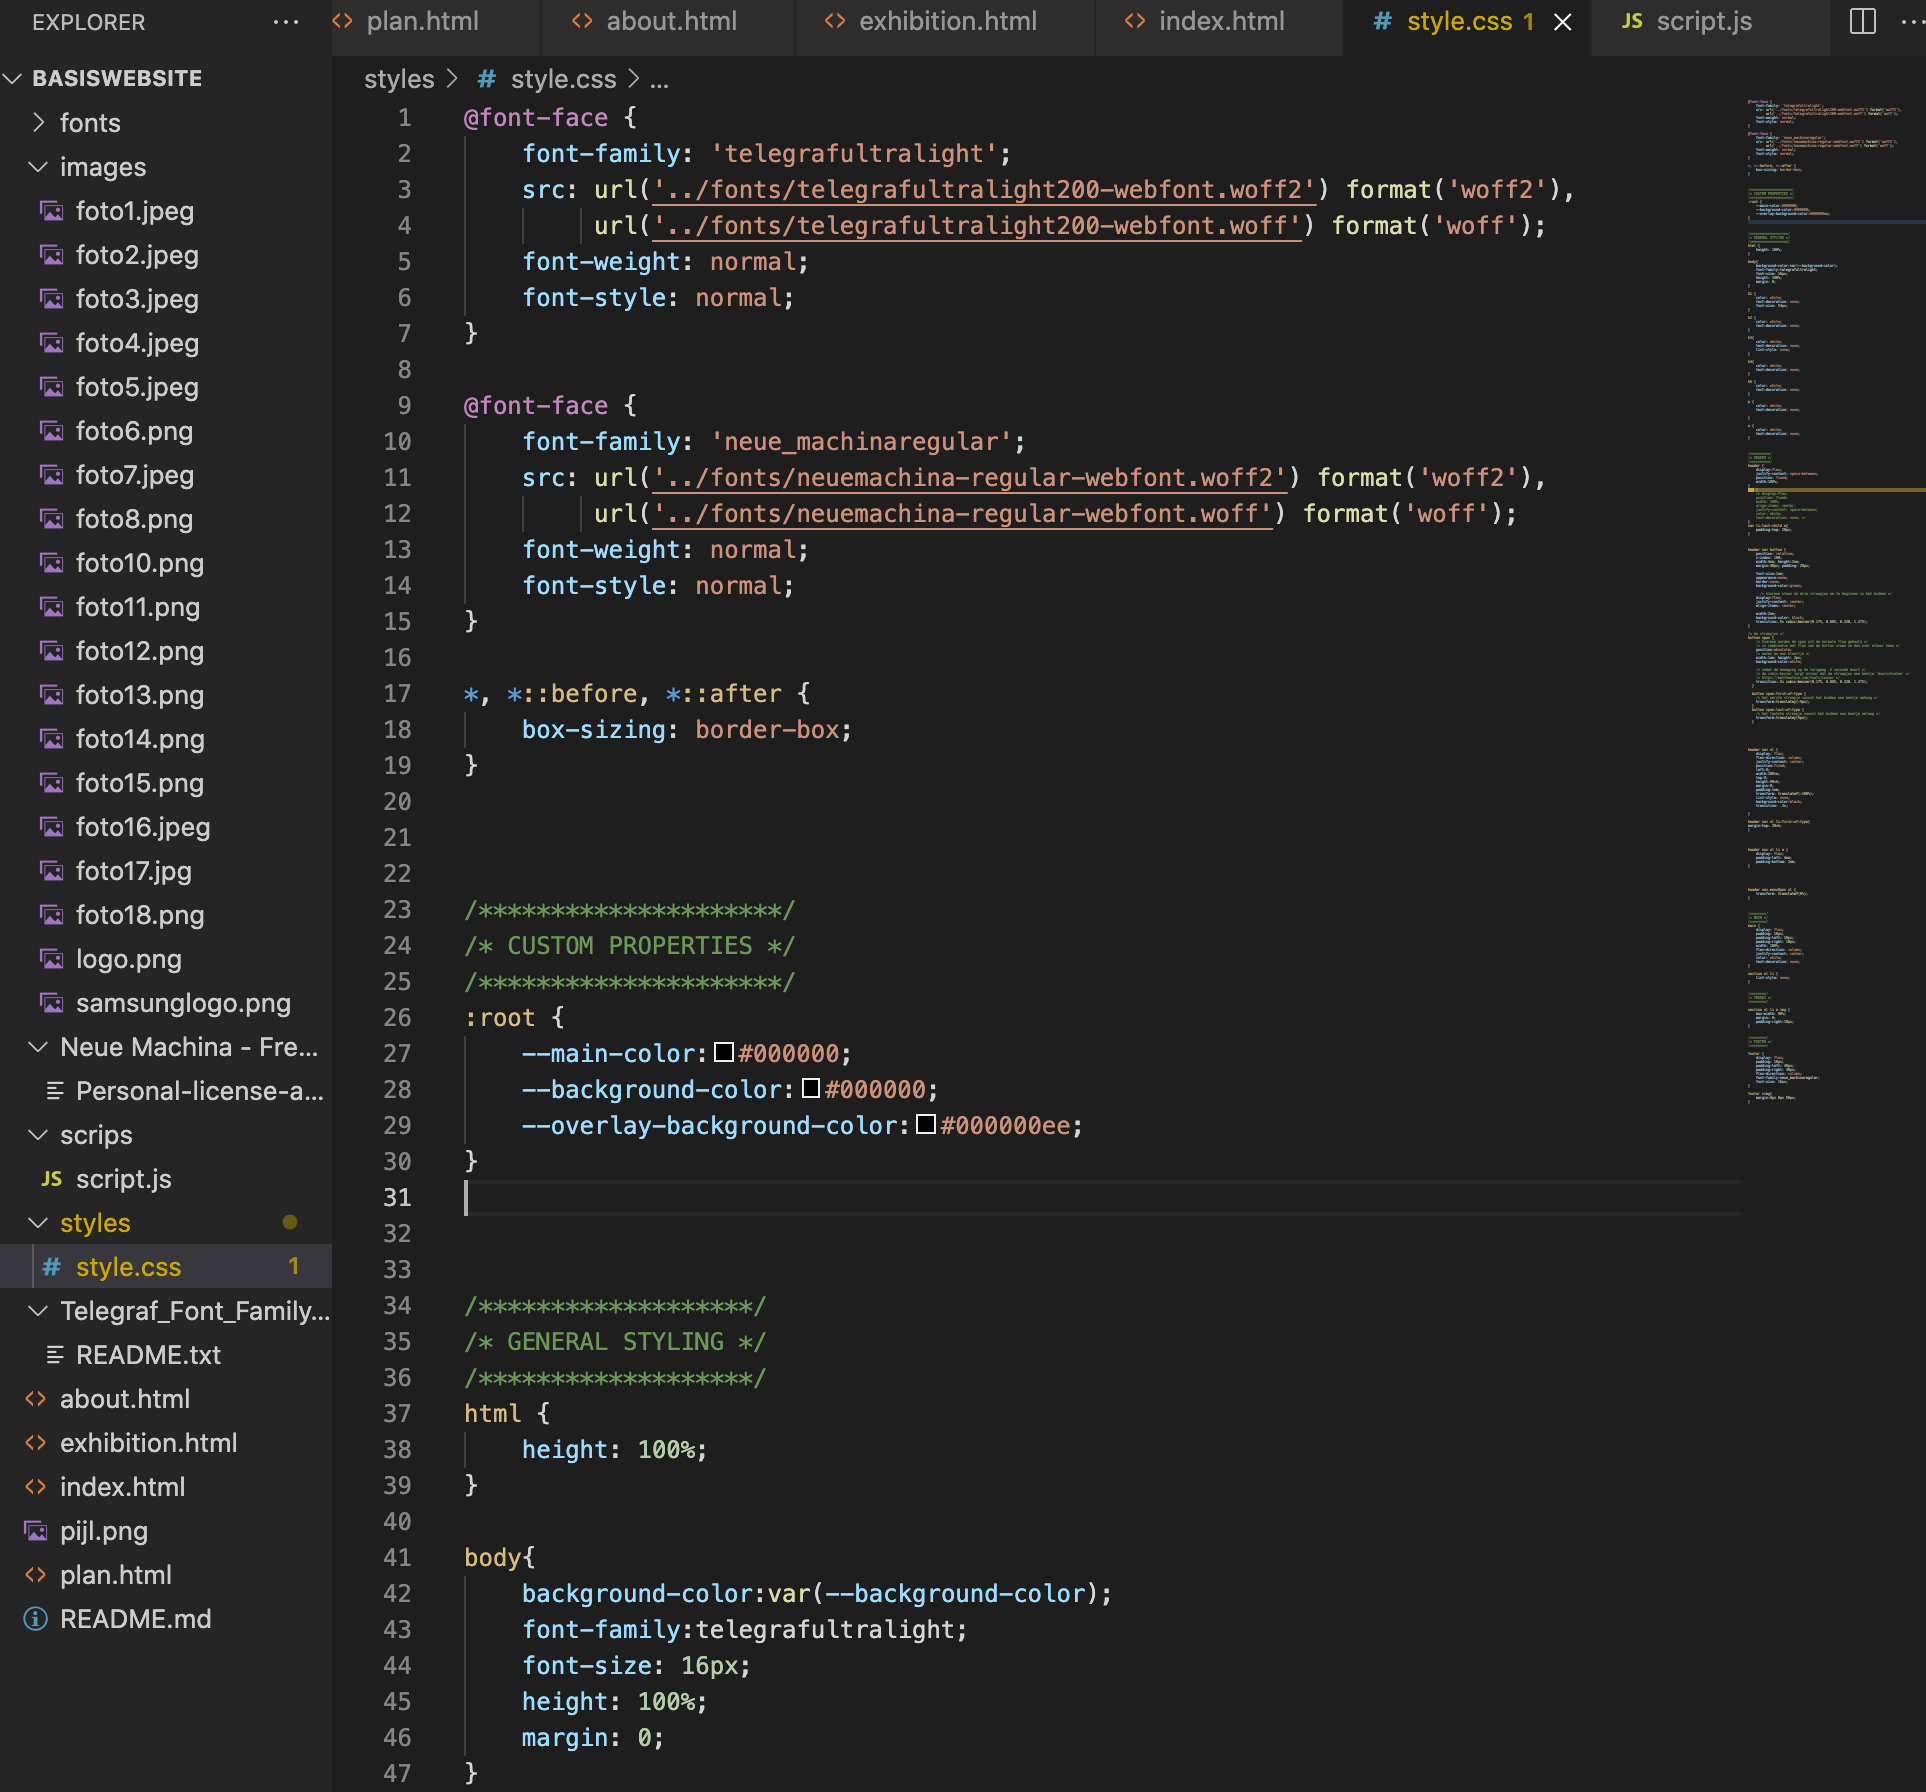Collapse the BASISWEBSITE root folder
This screenshot has width=1926, height=1792.
(13, 77)
